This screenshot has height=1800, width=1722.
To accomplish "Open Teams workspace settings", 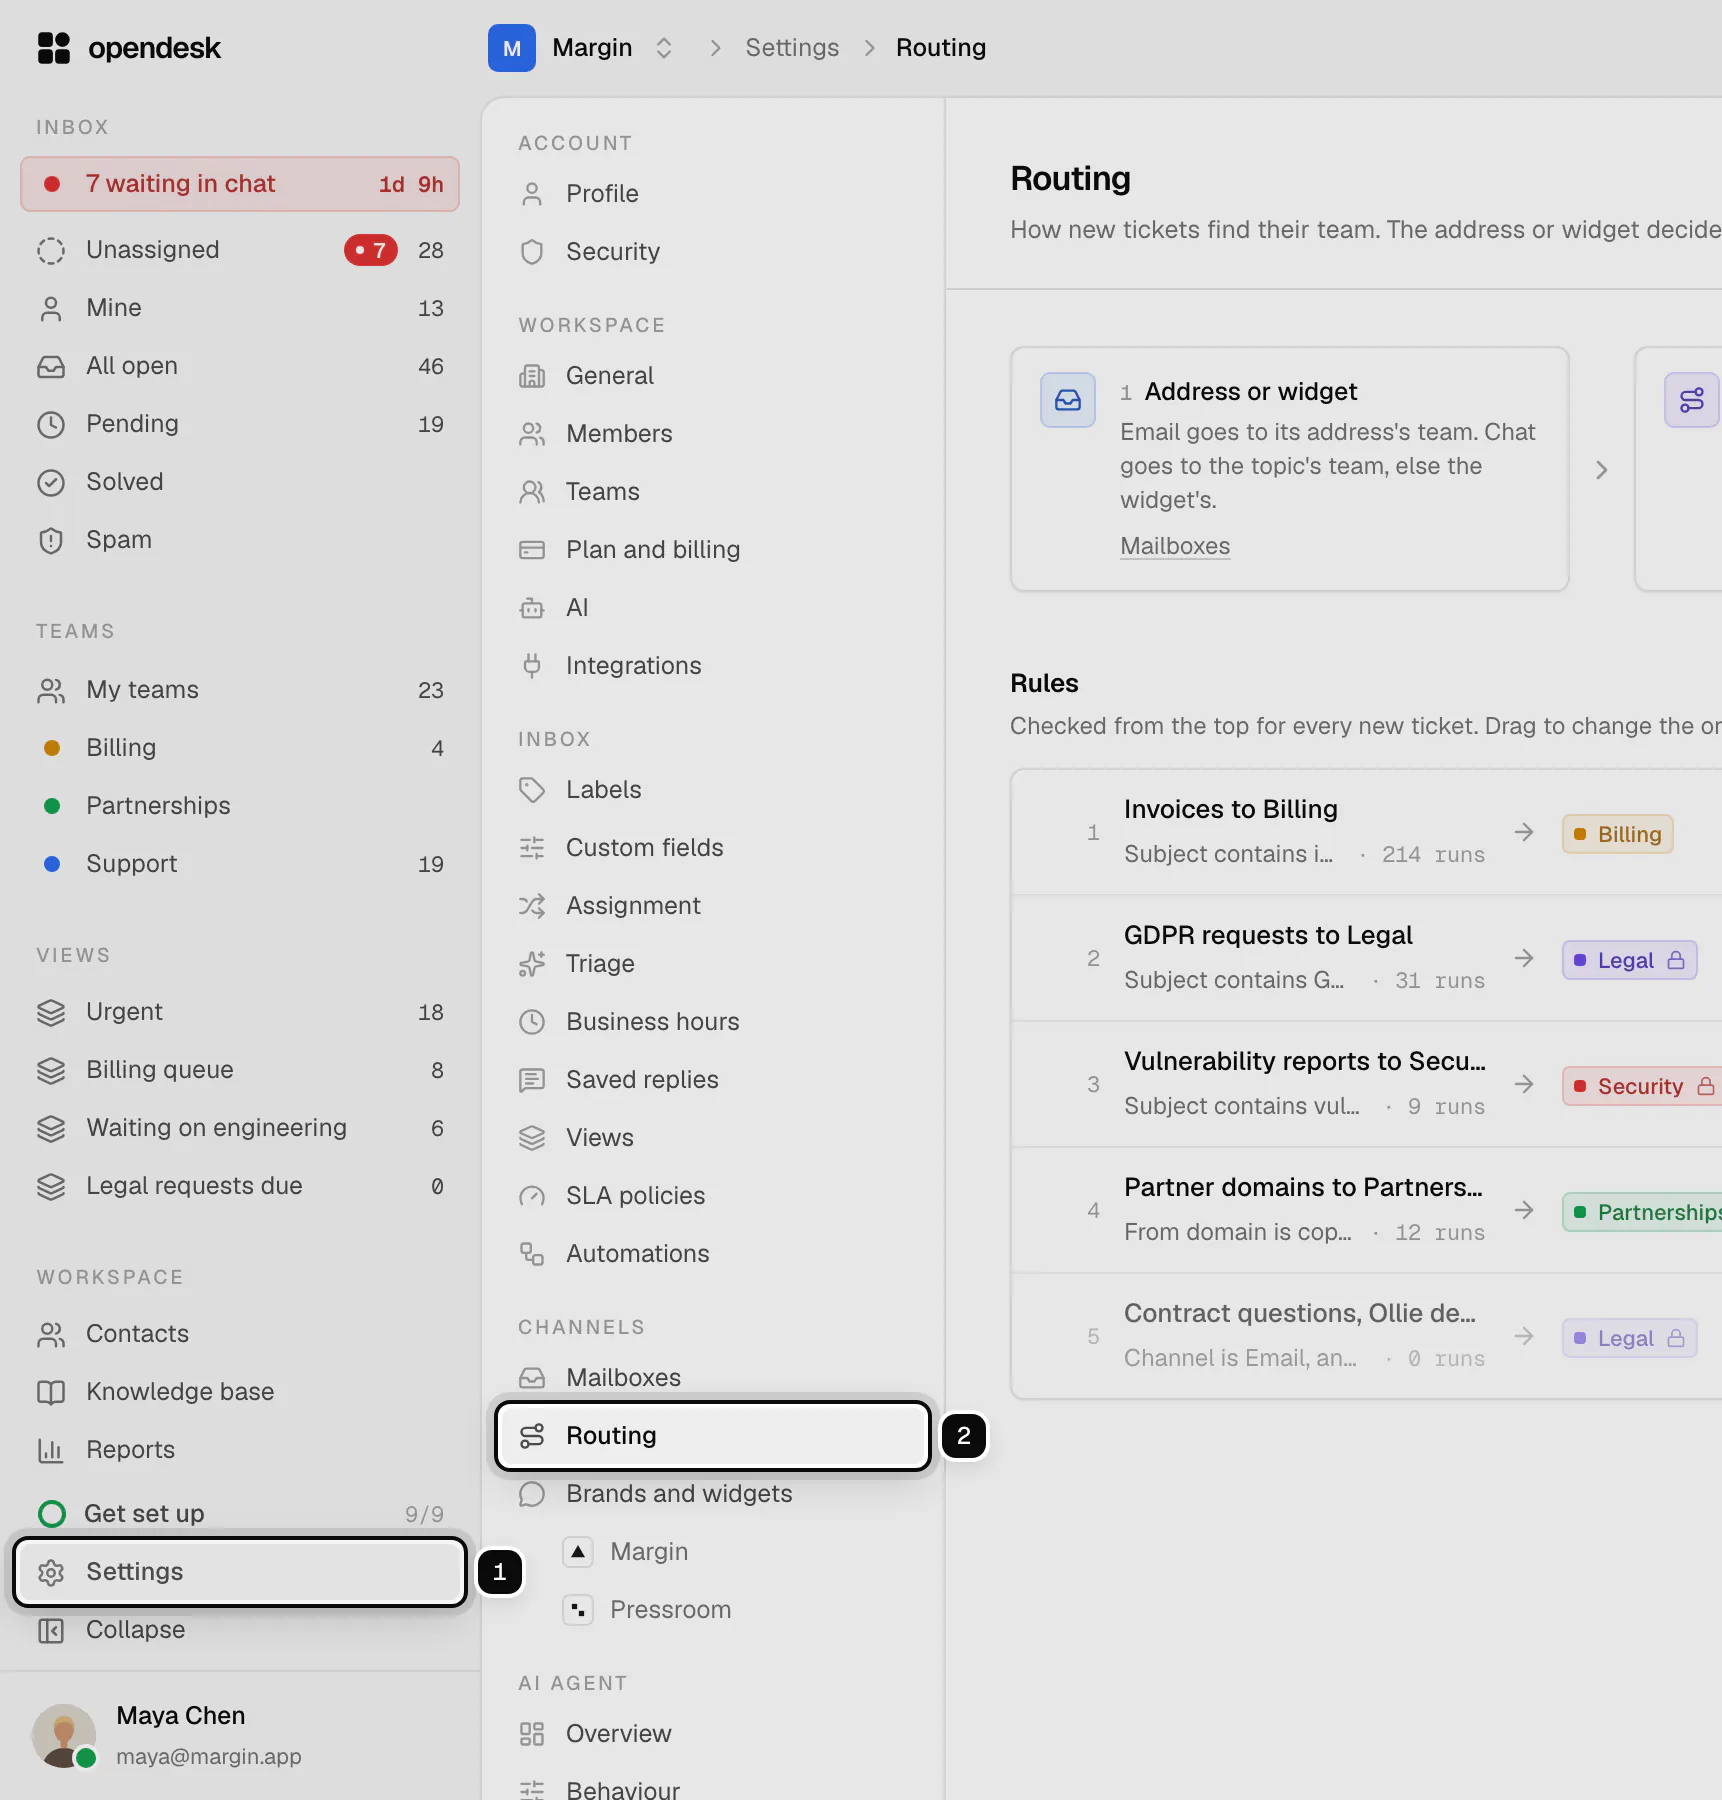I will point(713,492).
